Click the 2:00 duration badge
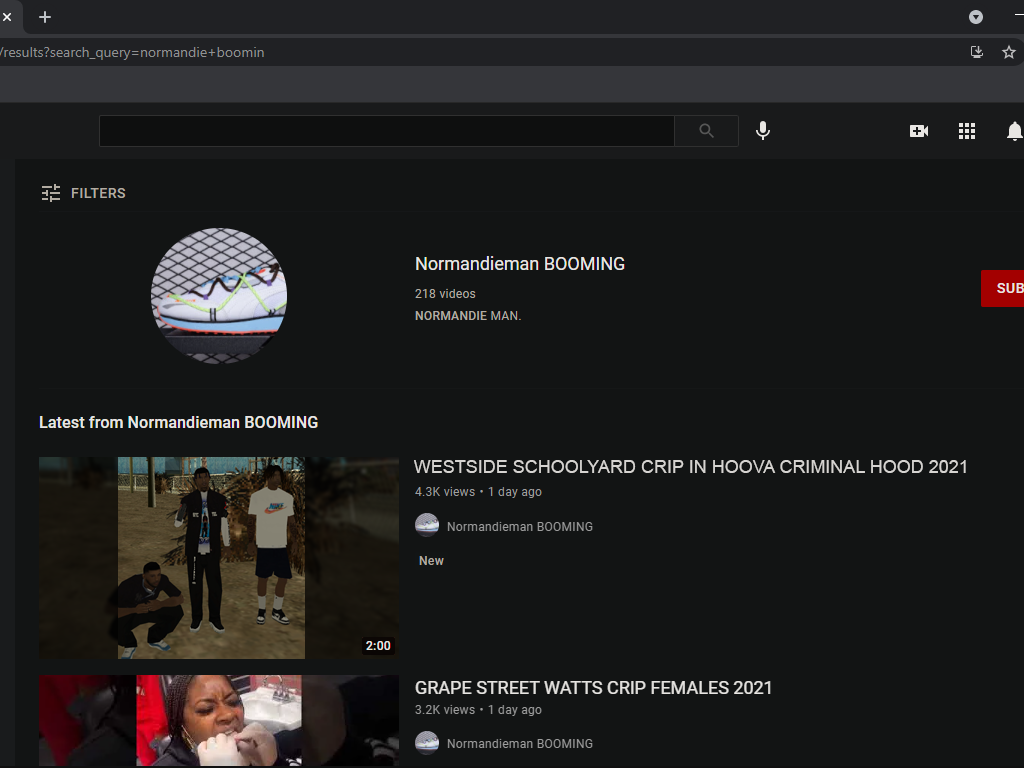 [378, 646]
